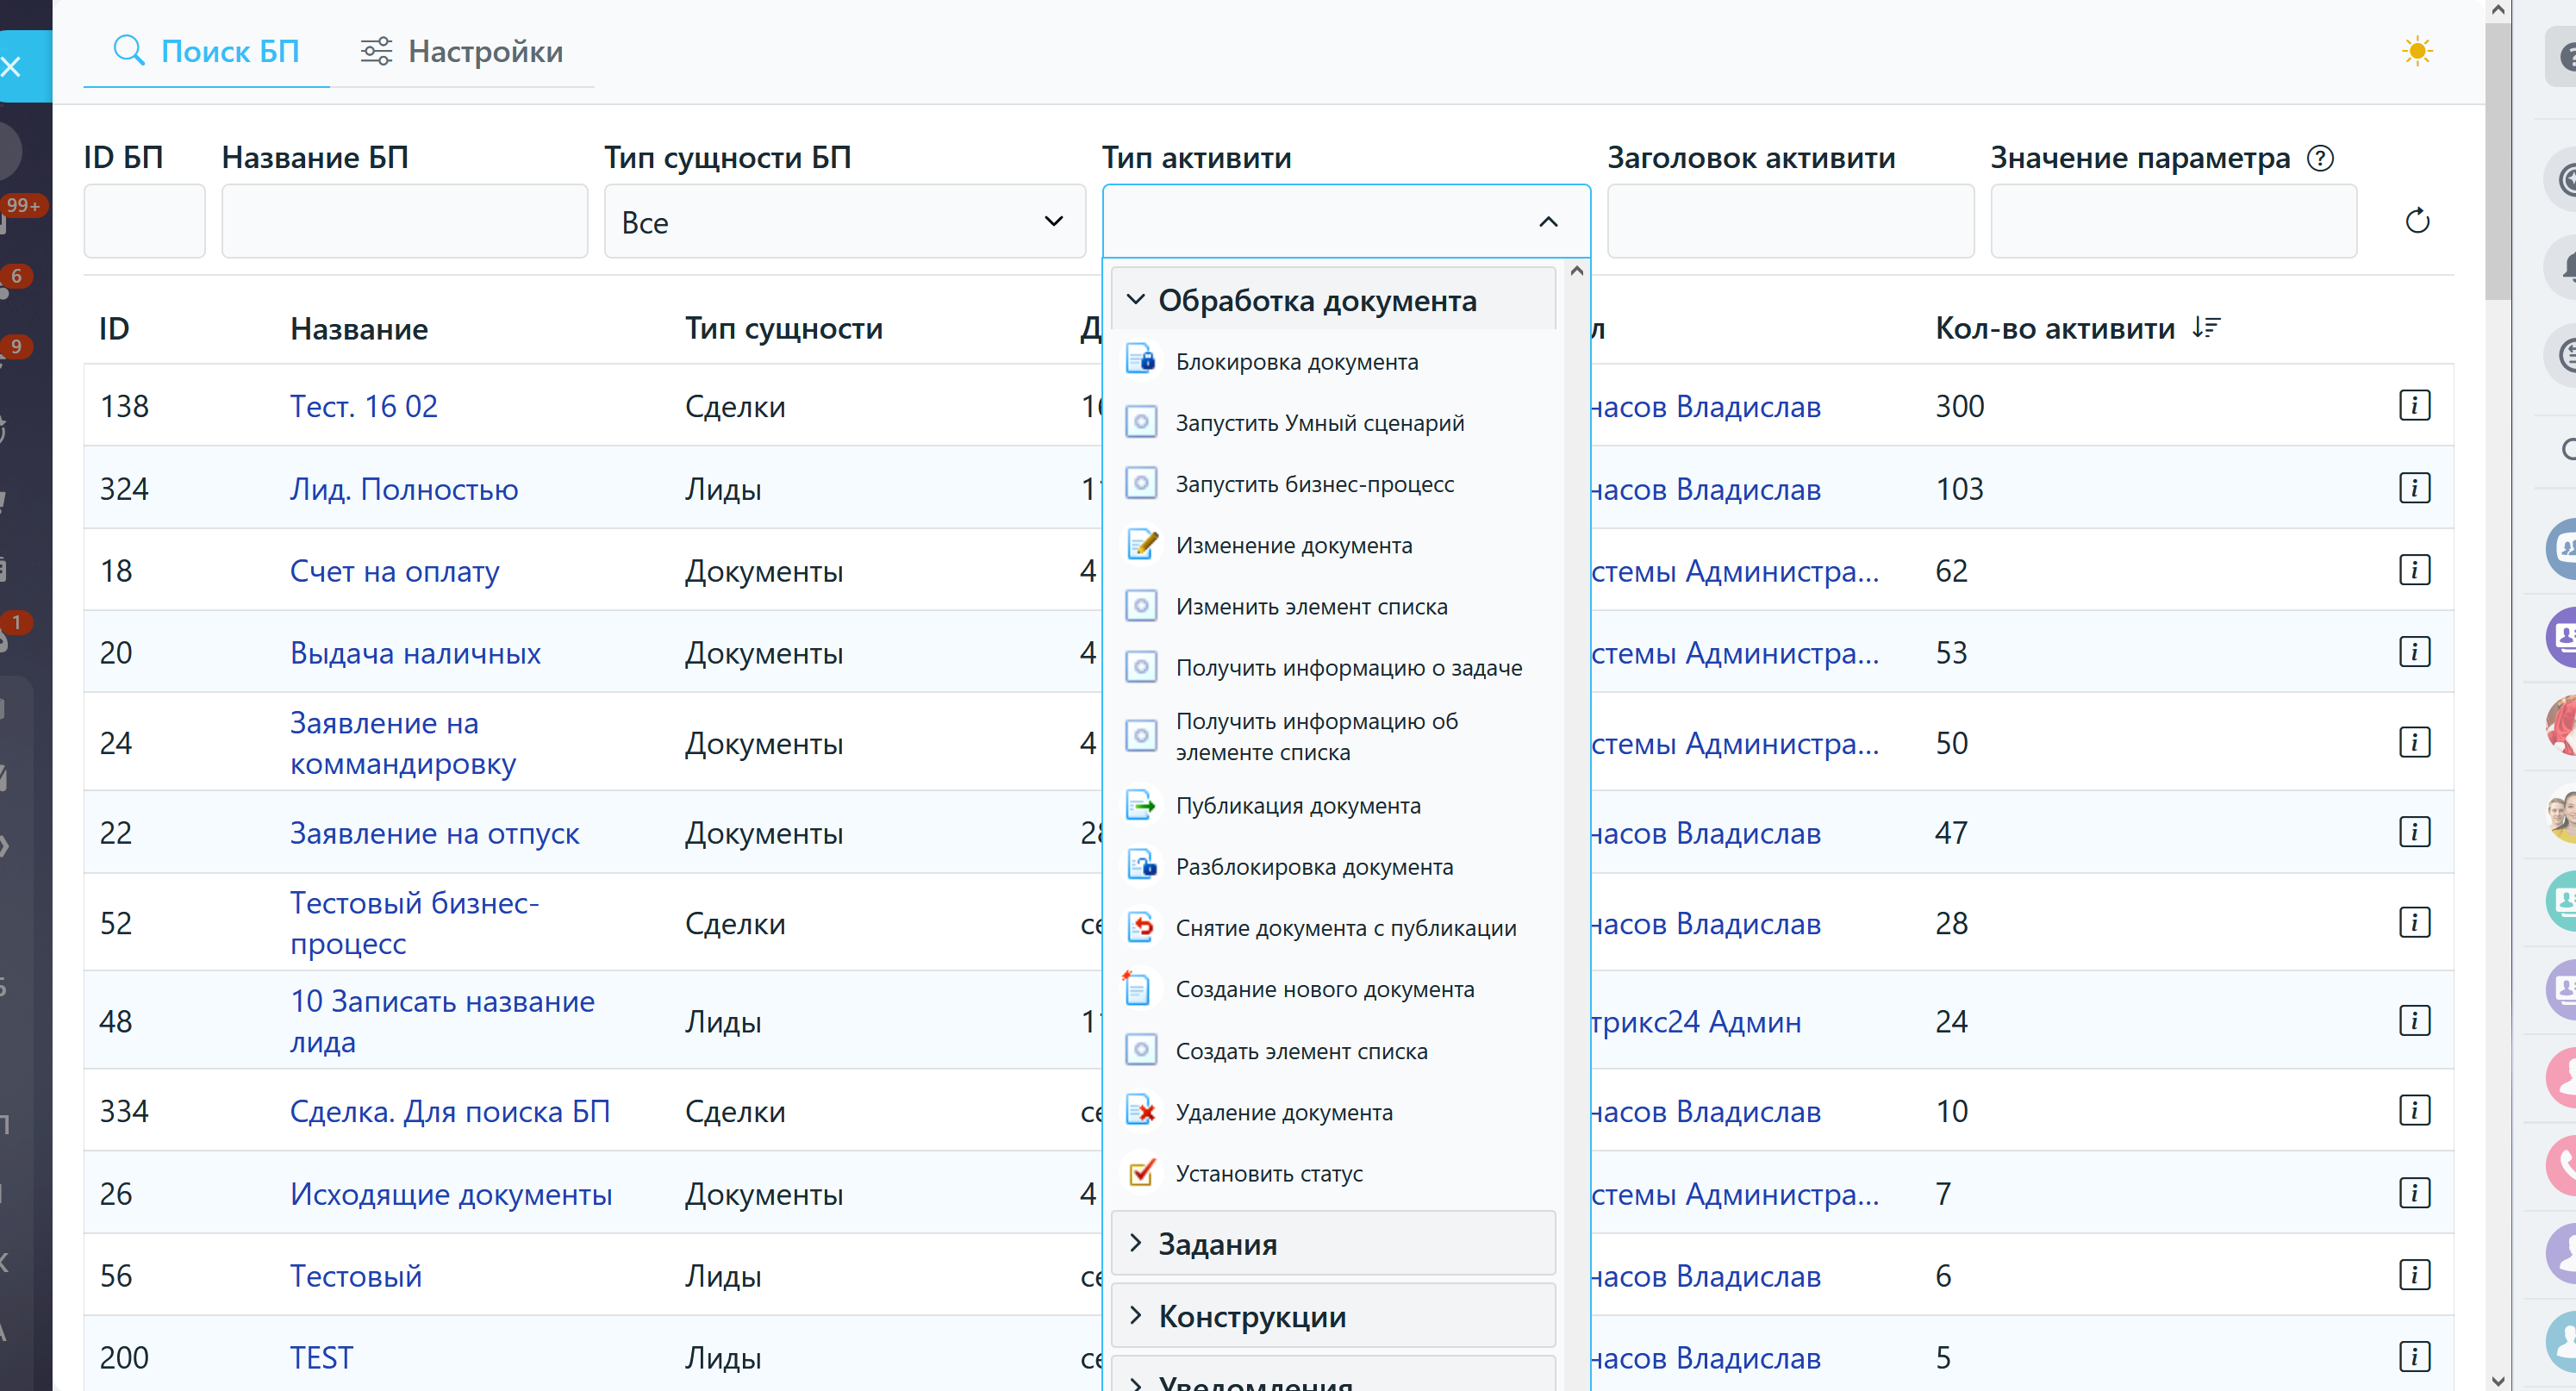
Task: Select Блокировка документа activity option
Action: (x=1296, y=362)
